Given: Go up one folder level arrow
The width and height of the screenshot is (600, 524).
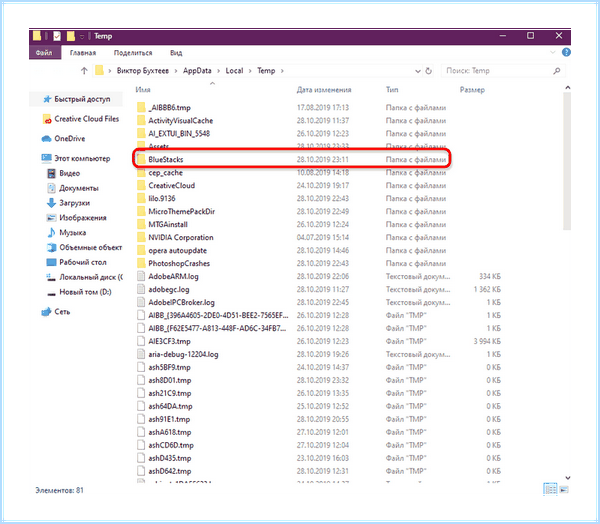Looking at the screenshot, I should [x=84, y=70].
